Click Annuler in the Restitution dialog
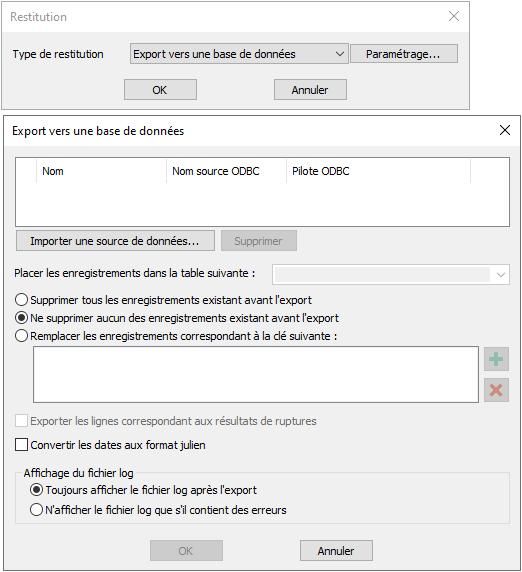 pos(310,90)
